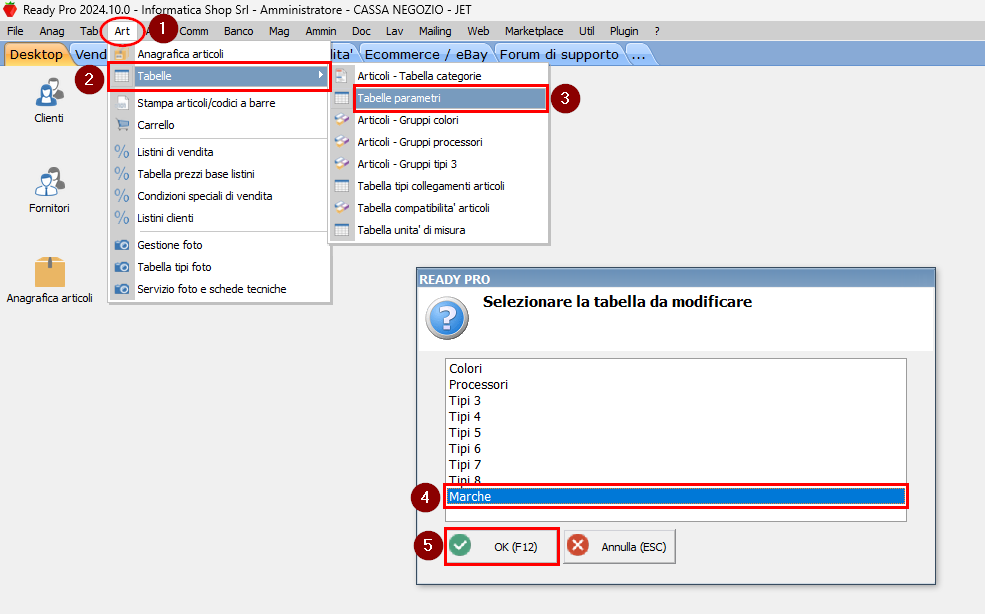The height and width of the screenshot is (614, 985).
Task: Click table icon beside Tabella unita' di misura
Action: [x=342, y=230]
